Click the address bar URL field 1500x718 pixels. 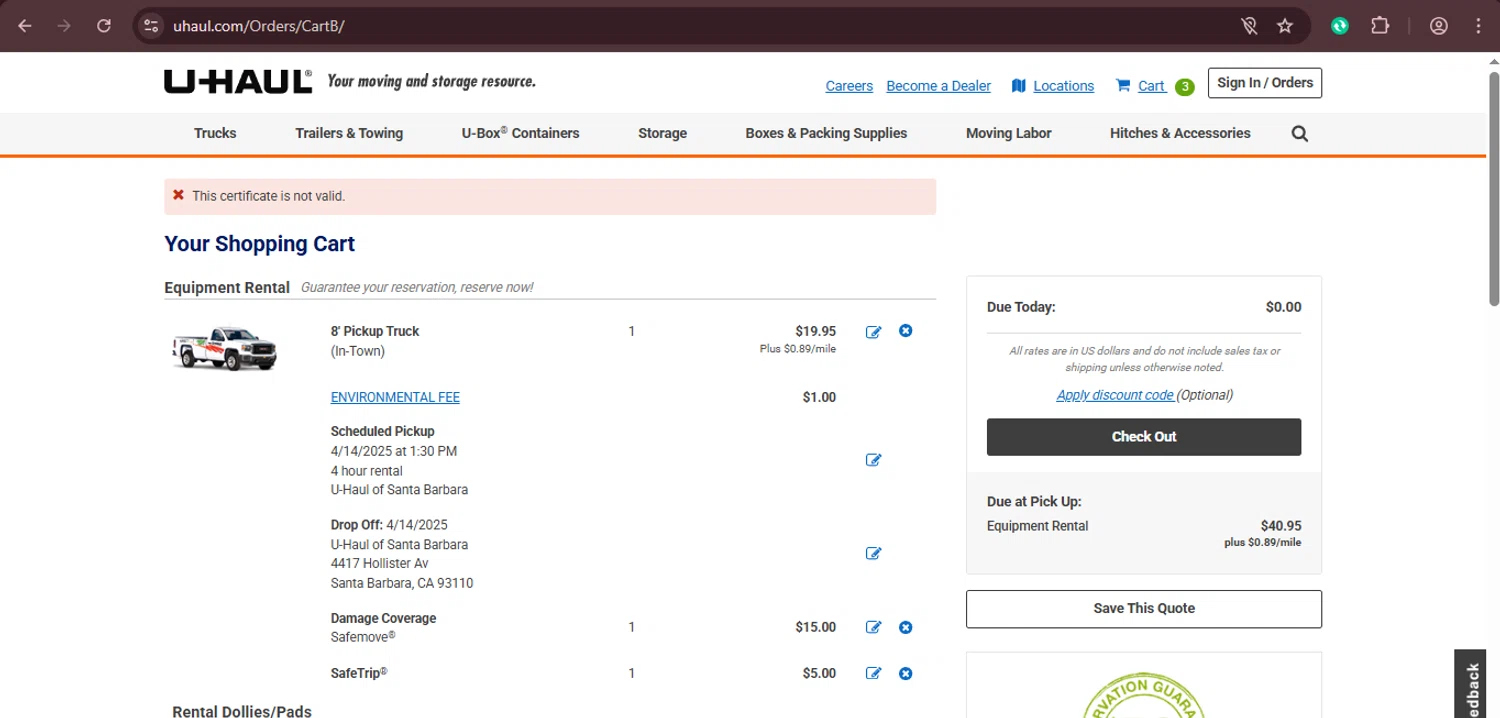[x=690, y=26]
